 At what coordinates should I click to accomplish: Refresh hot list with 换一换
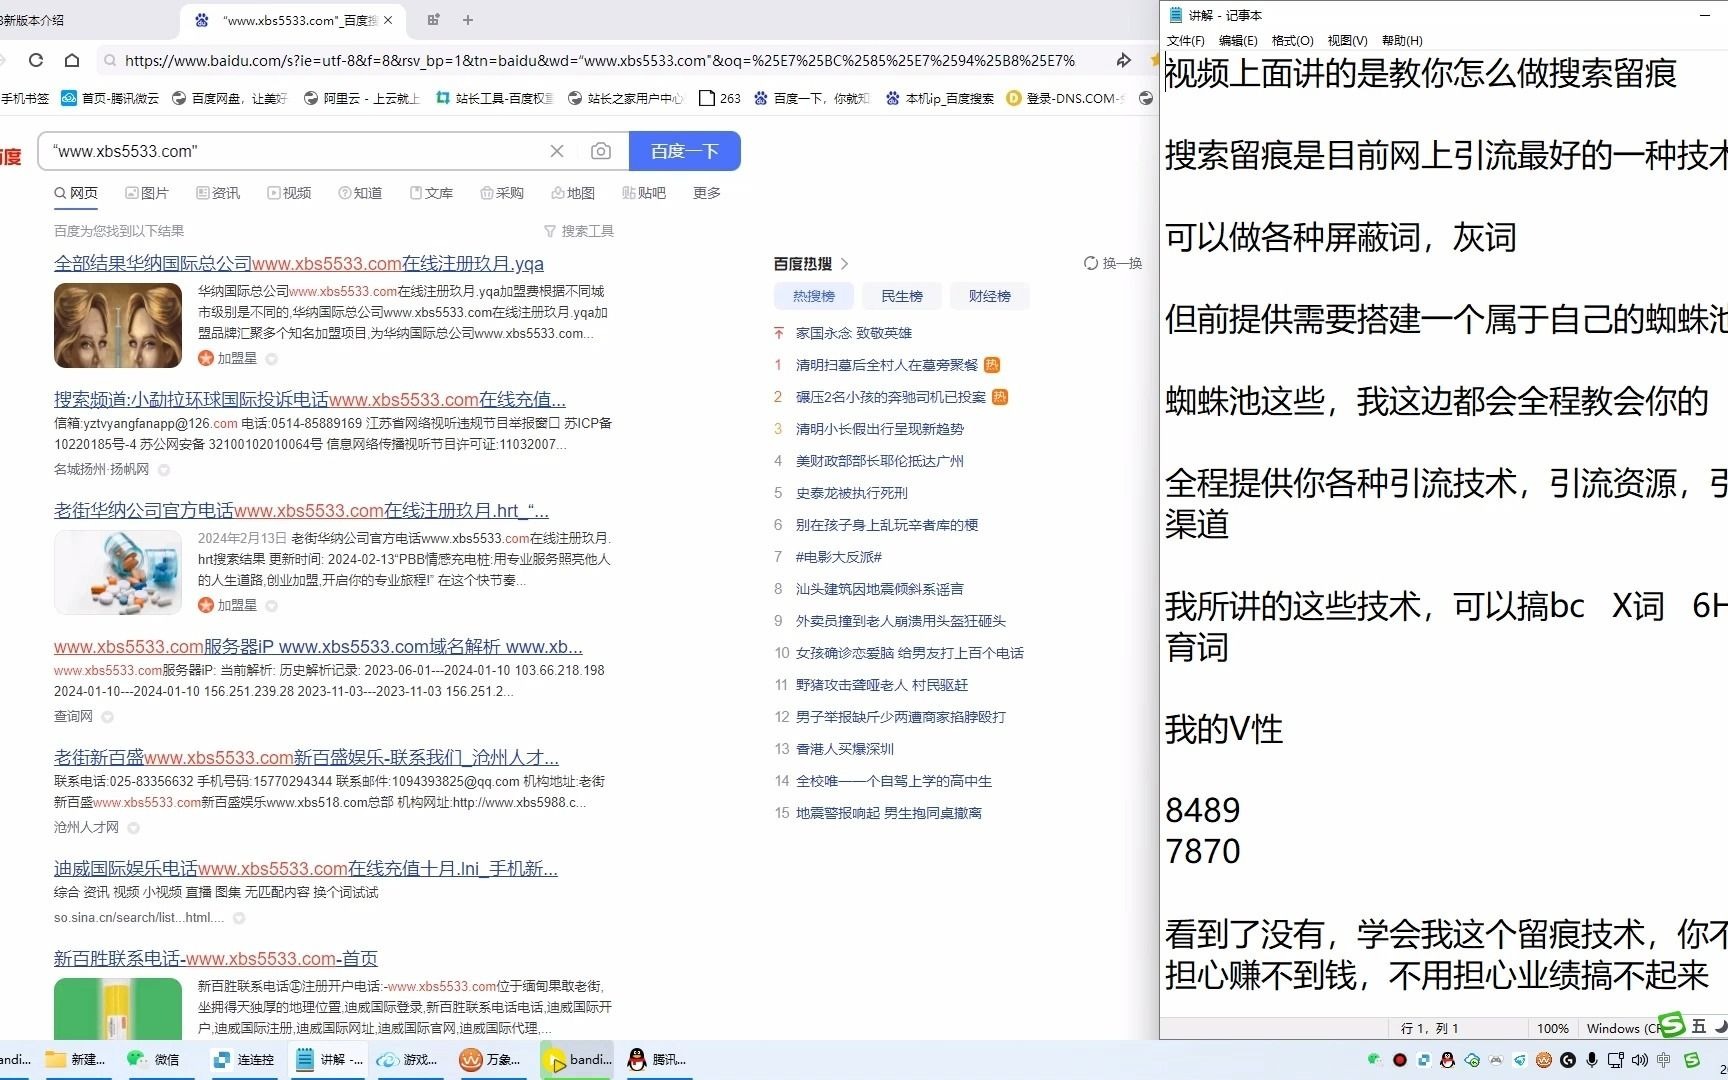1113,263
